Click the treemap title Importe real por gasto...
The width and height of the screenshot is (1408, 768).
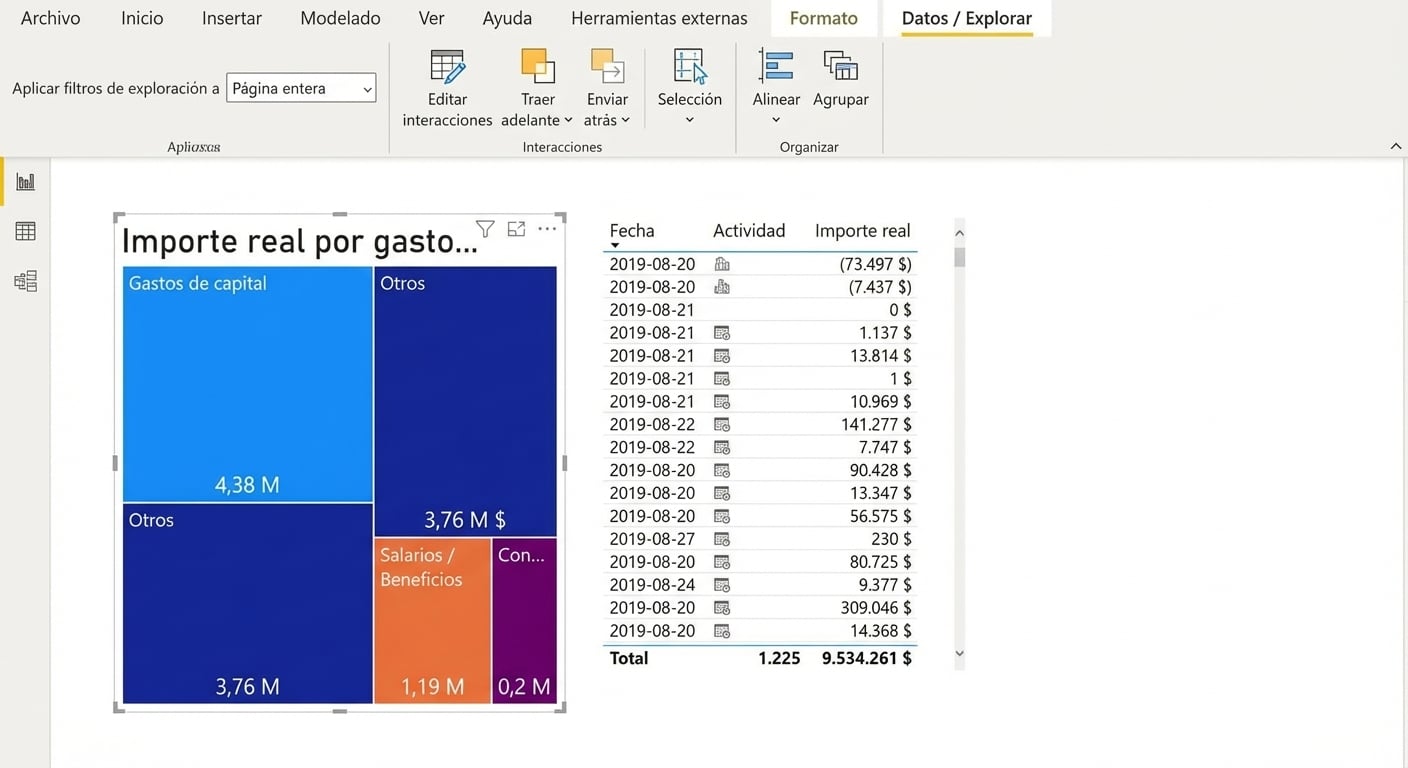[x=299, y=241]
